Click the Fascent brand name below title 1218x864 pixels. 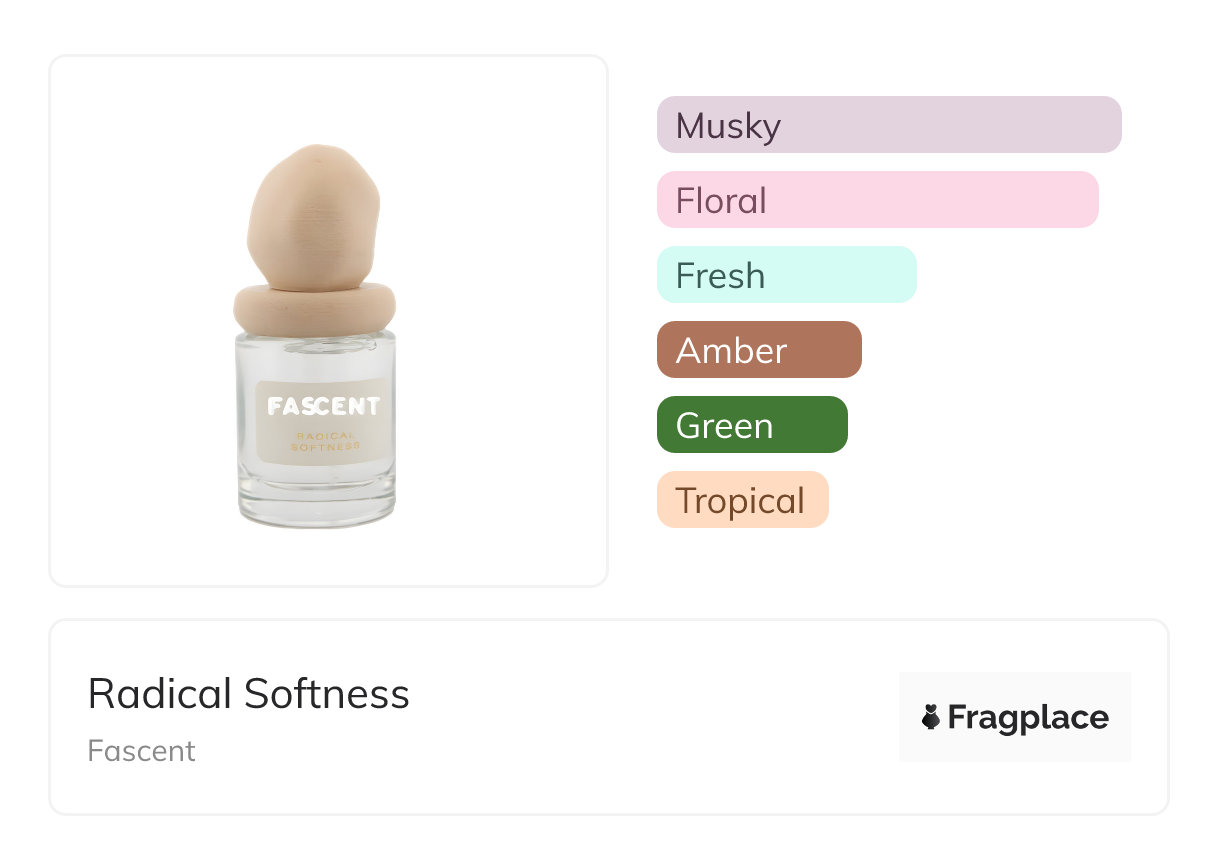[x=141, y=751]
